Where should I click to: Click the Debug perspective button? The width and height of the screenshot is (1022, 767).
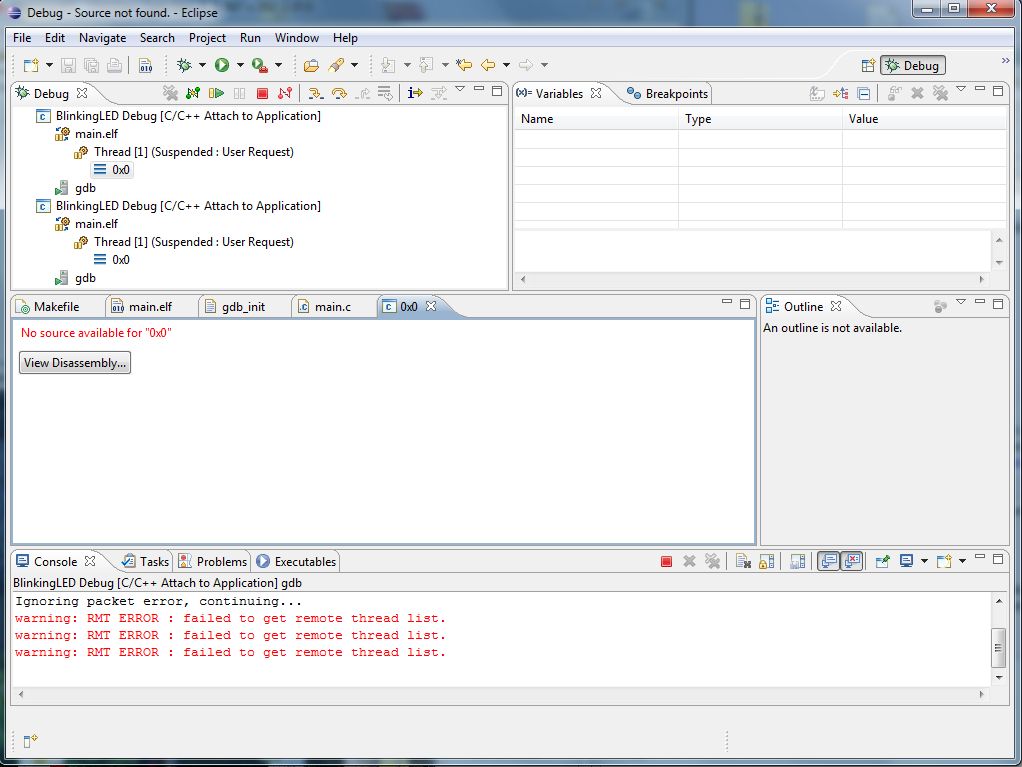(x=912, y=65)
